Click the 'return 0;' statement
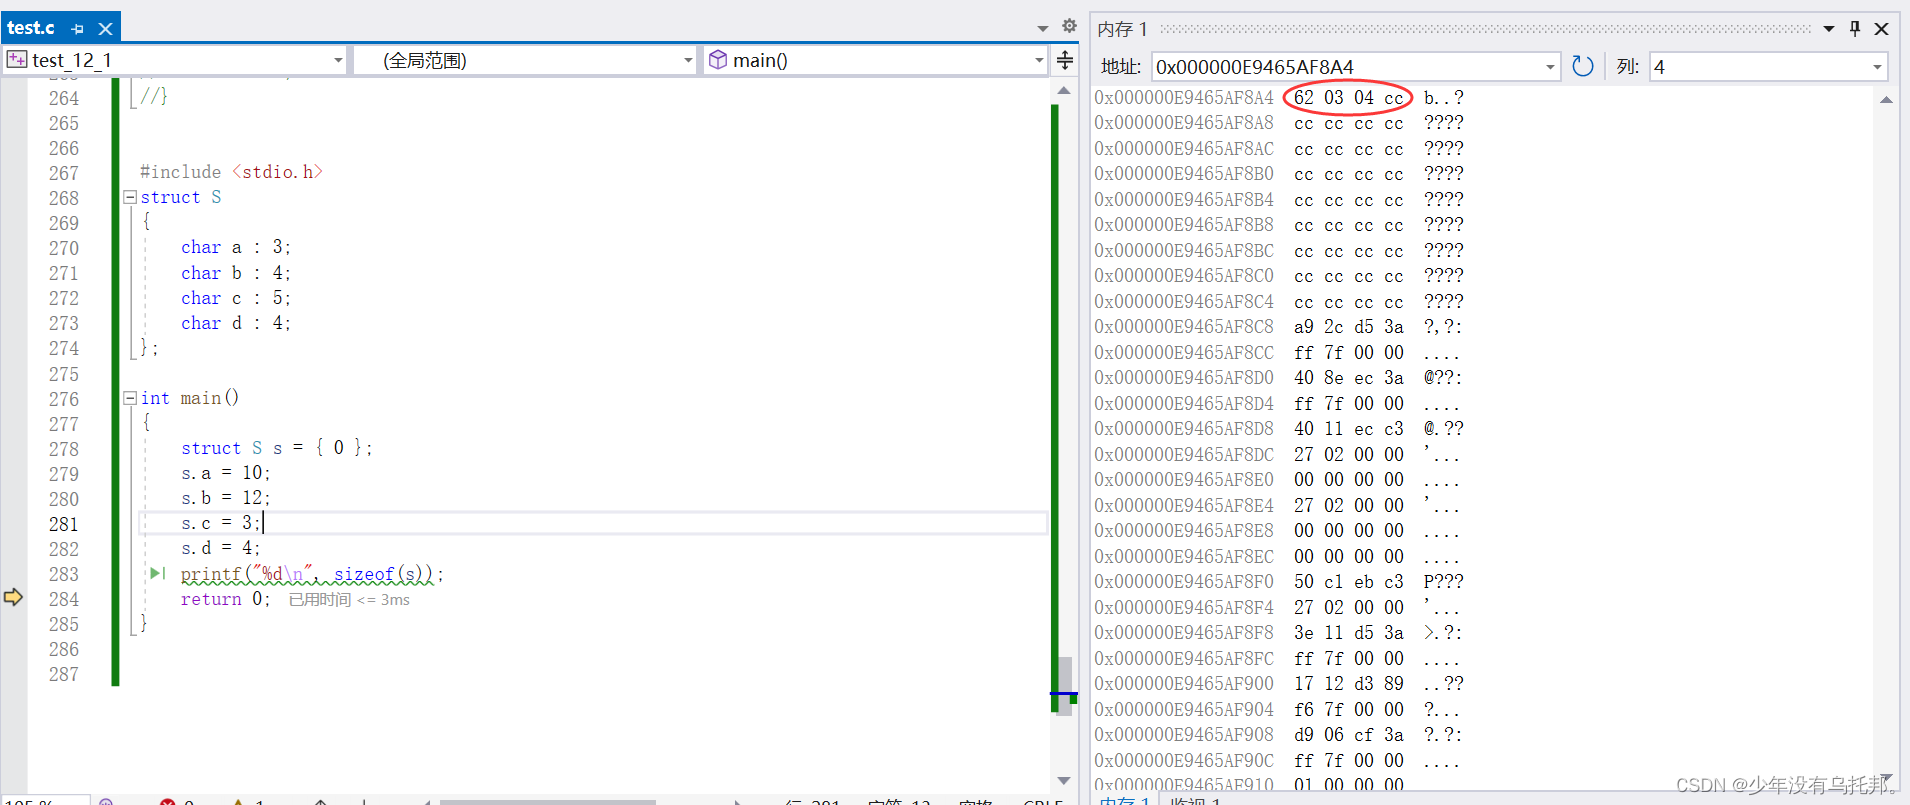 pyautogui.click(x=226, y=599)
